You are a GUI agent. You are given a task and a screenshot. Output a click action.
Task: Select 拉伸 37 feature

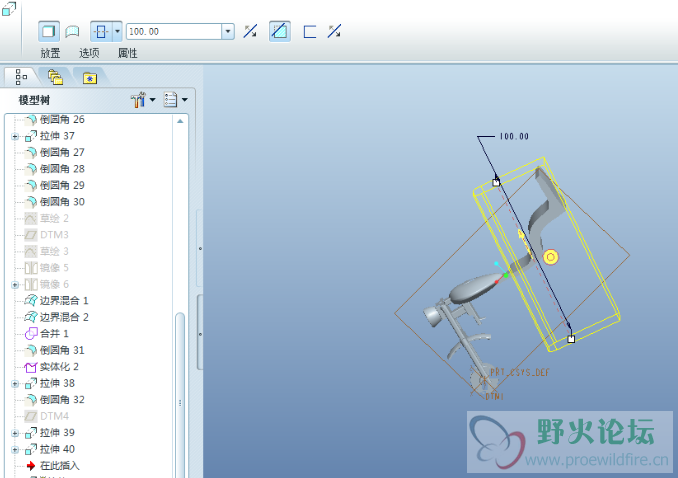coord(57,136)
